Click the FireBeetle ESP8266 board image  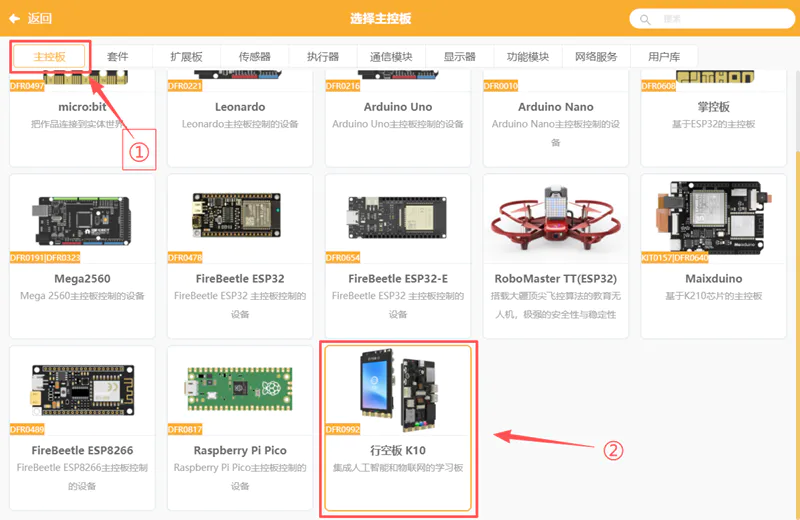pyautogui.click(x=83, y=391)
